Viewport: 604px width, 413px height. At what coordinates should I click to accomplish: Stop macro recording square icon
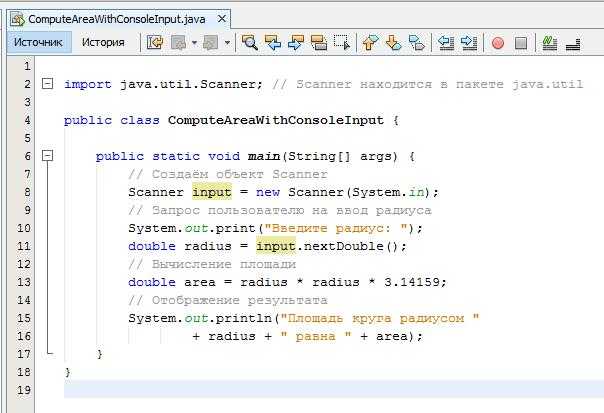[x=521, y=43]
